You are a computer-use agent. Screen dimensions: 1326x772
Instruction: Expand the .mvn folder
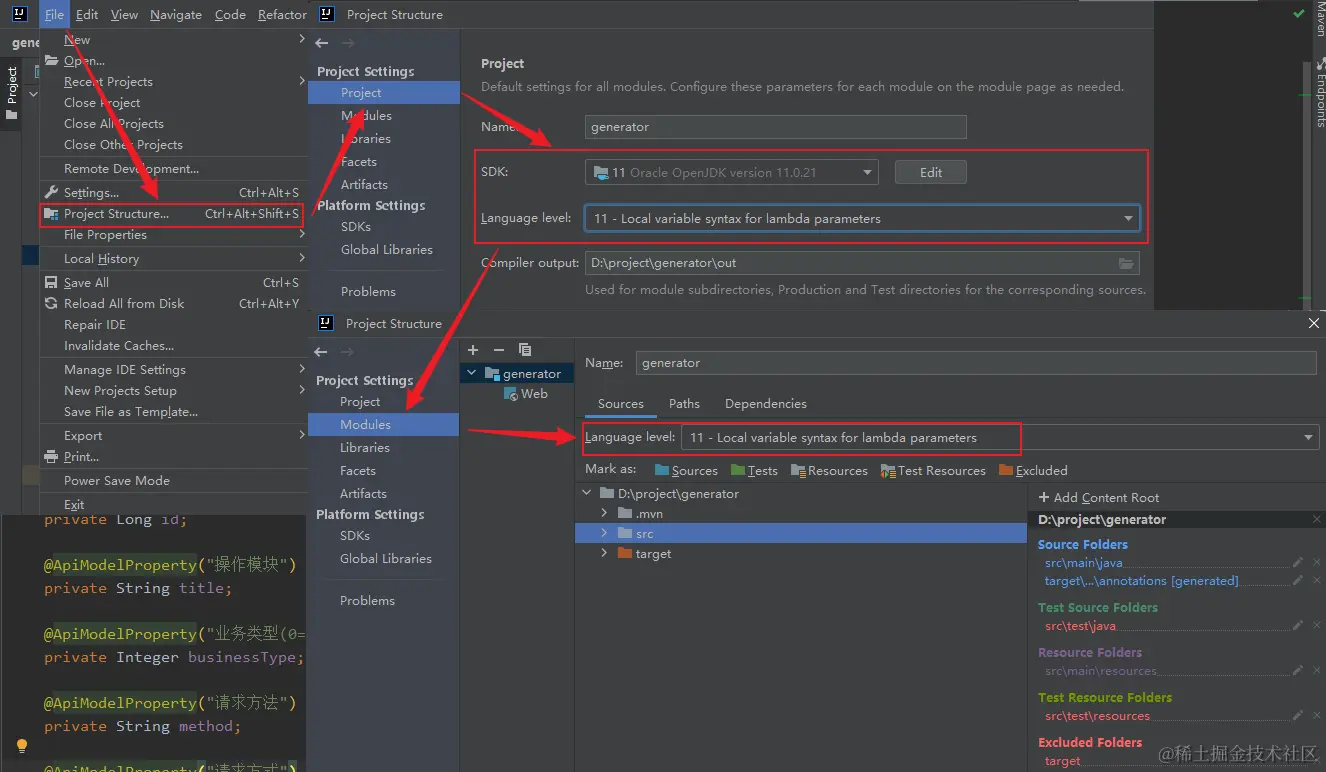(x=604, y=513)
